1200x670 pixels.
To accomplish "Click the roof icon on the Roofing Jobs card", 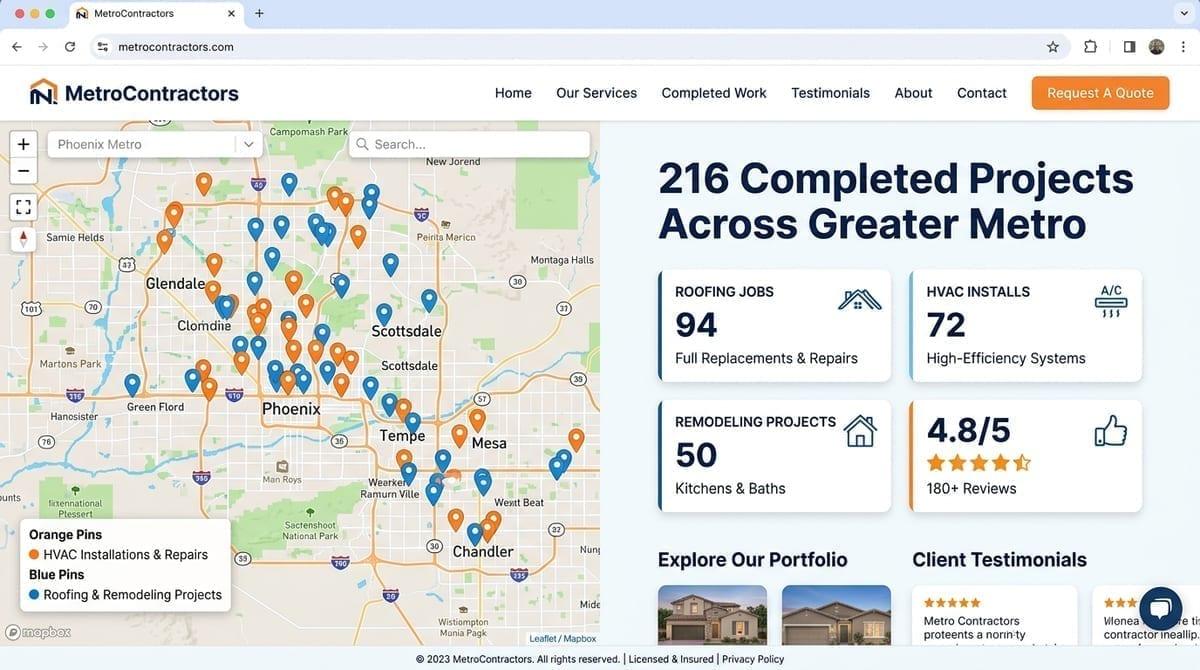I will point(858,299).
